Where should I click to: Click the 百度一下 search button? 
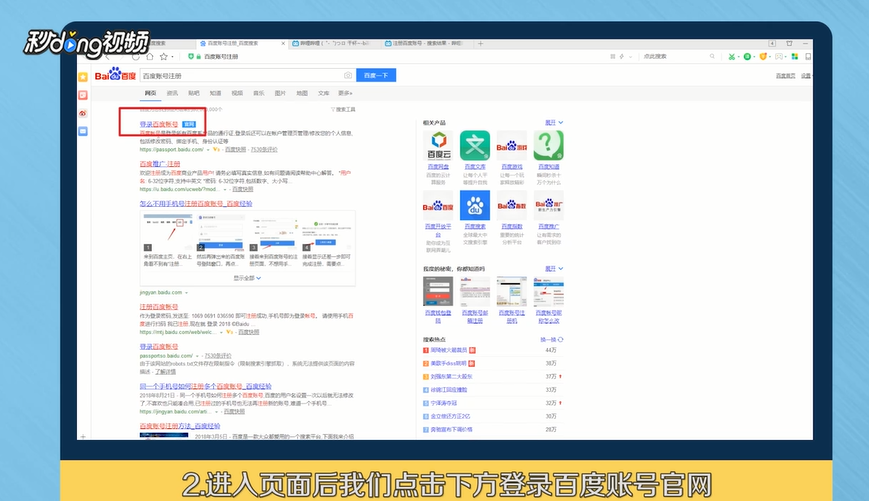tap(376, 75)
